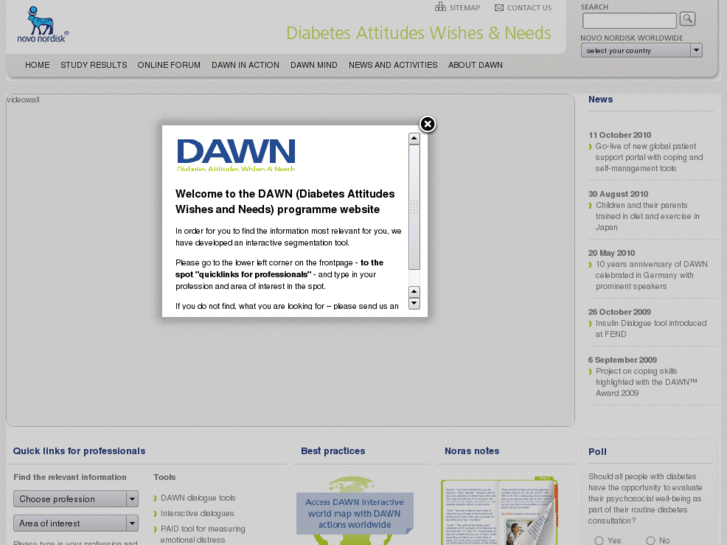The image size is (727, 545).
Task: Click the sitemap icon in header
Action: 440,7
